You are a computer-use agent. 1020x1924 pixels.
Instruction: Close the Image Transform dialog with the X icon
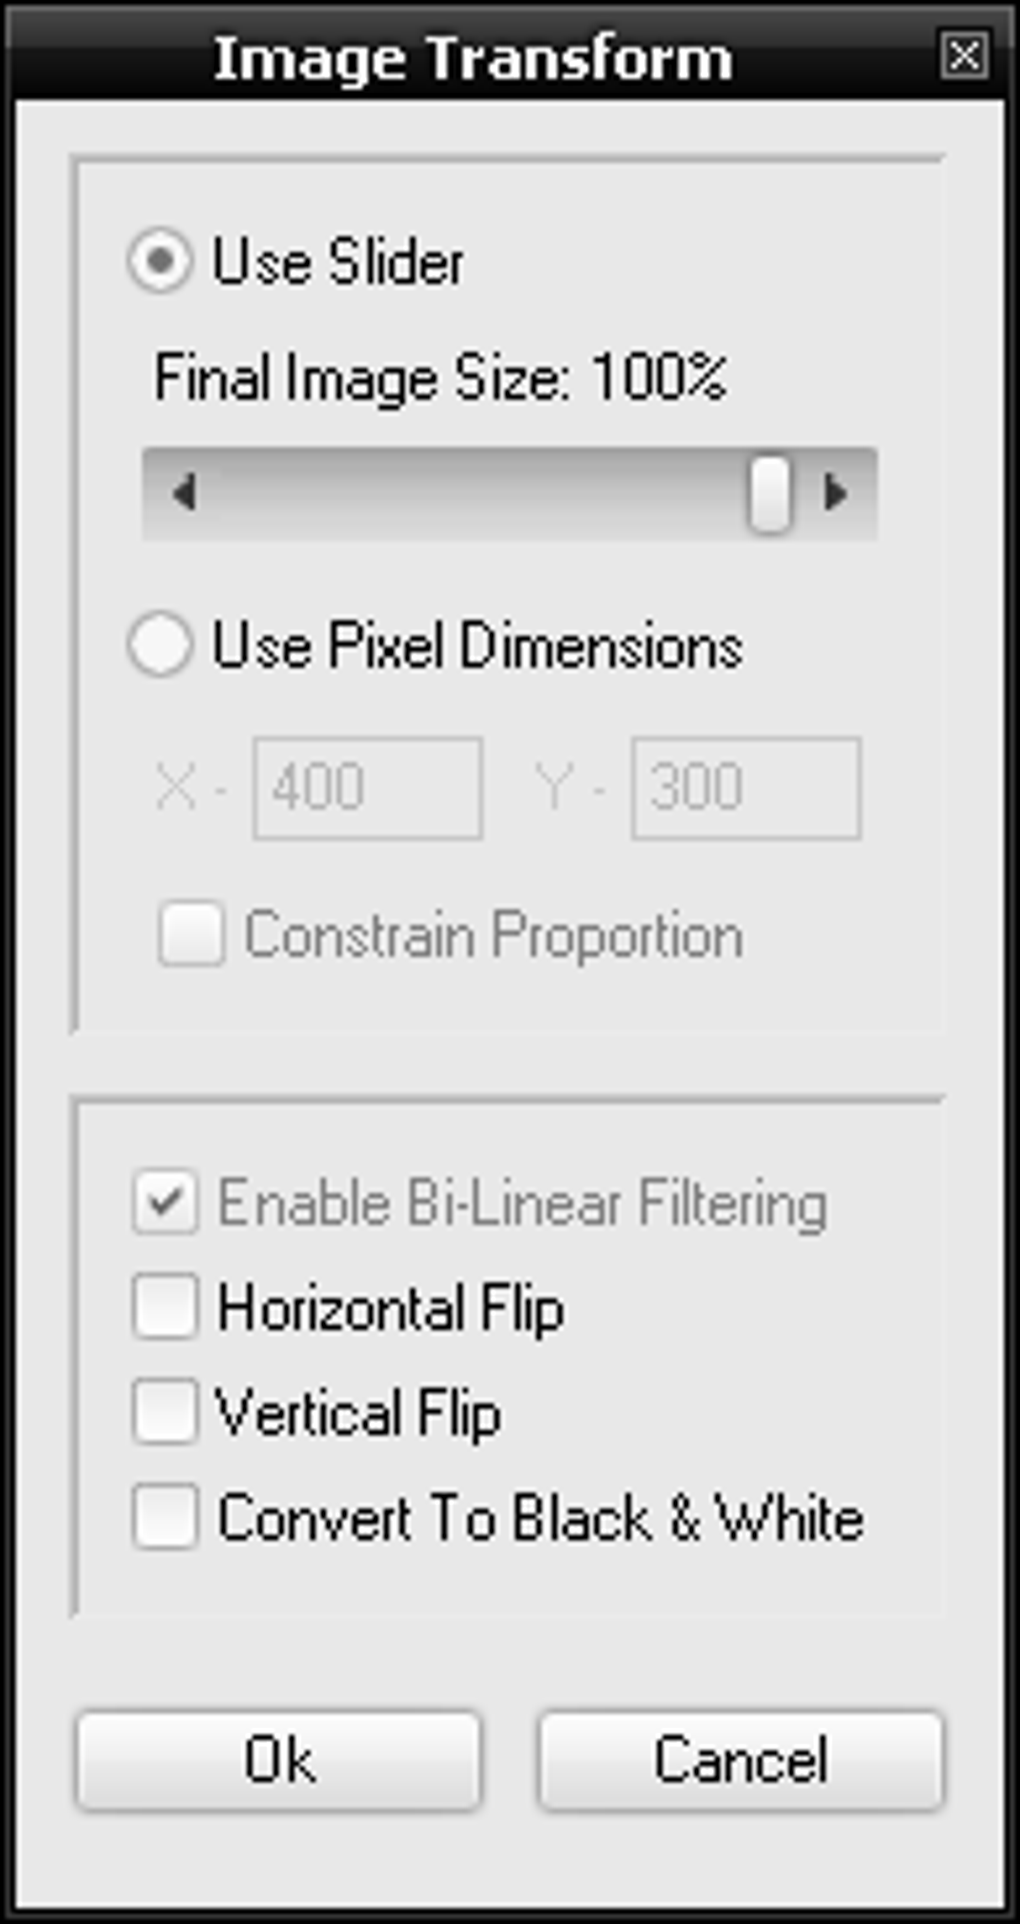click(x=964, y=55)
